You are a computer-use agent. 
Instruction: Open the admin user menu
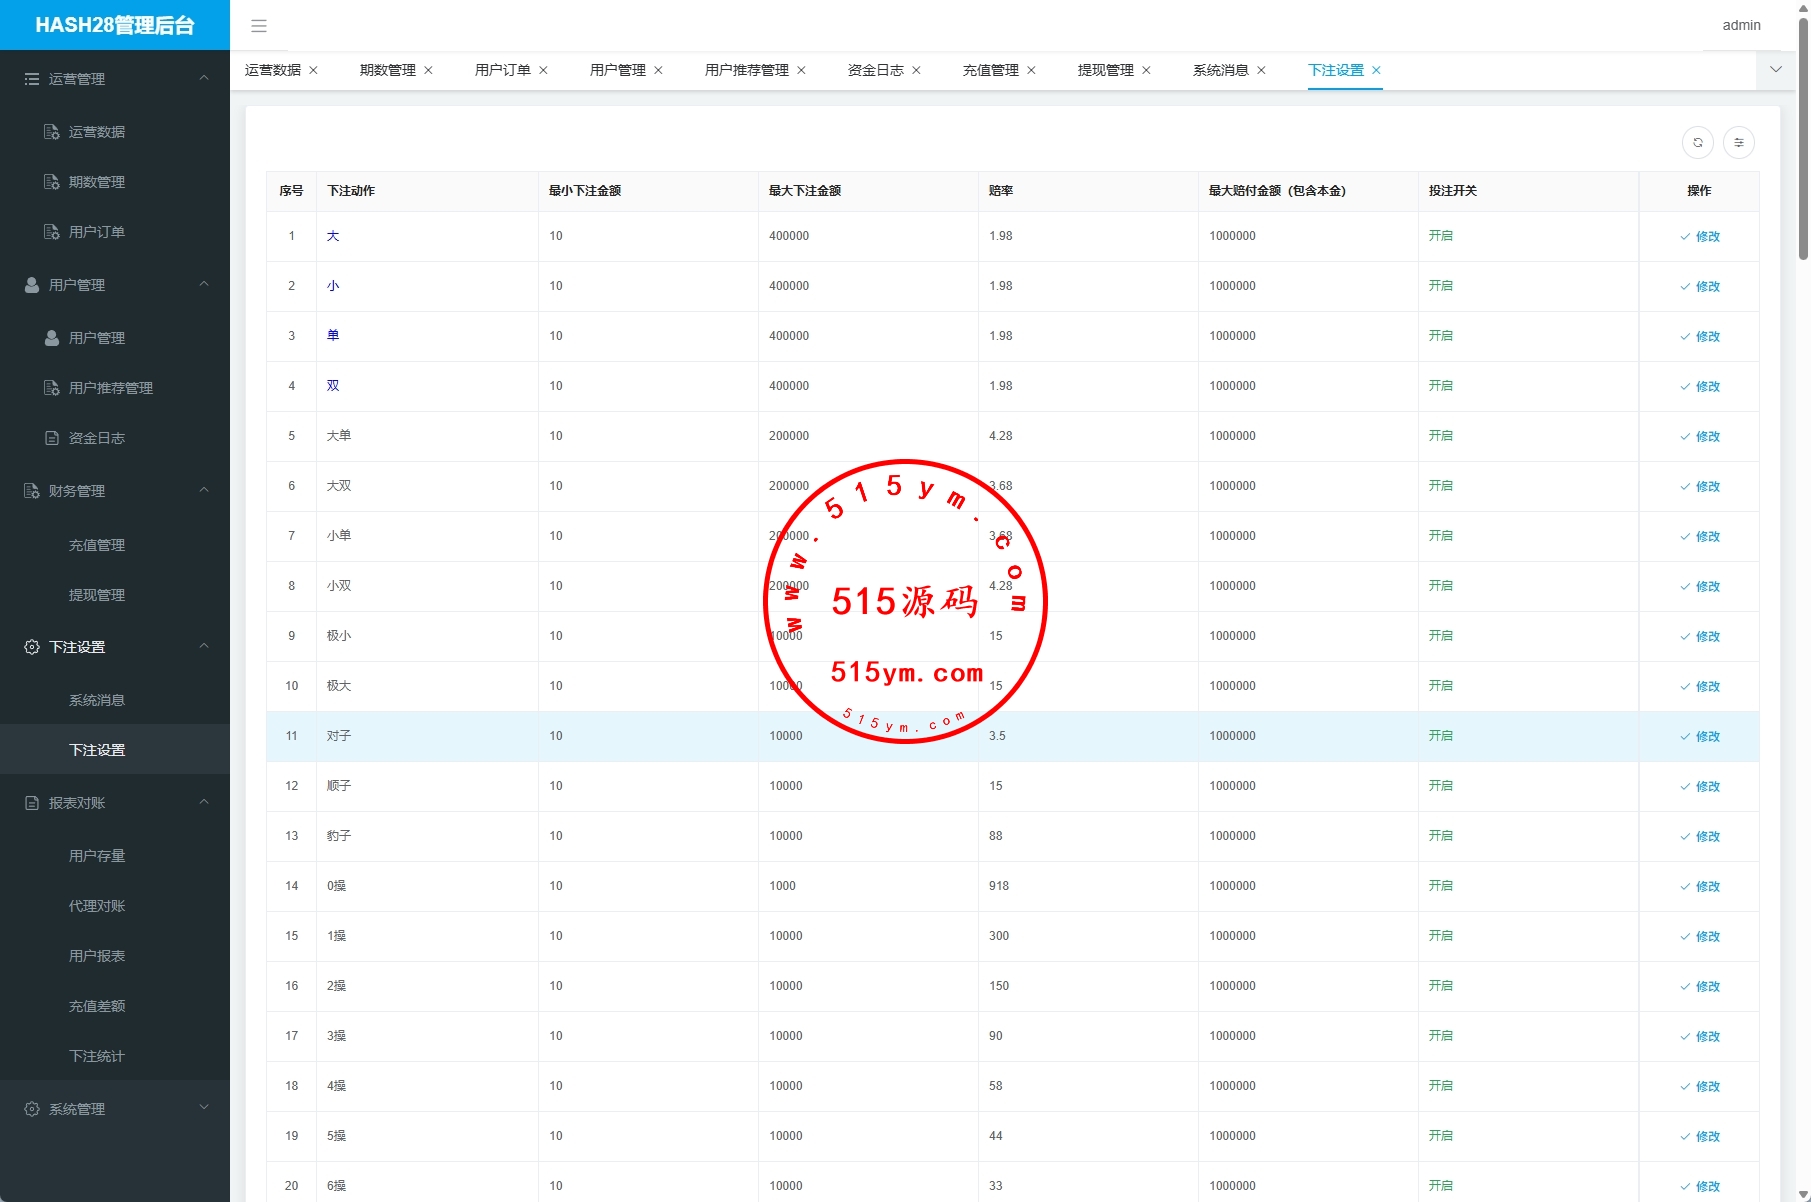tap(1741, 26)
